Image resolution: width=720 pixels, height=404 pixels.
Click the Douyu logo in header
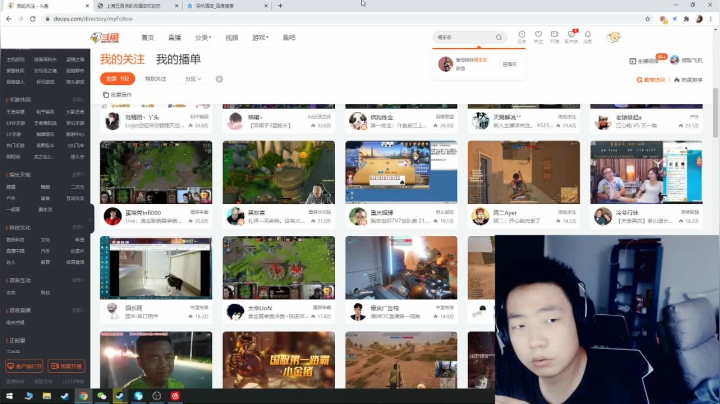(105, 38)
